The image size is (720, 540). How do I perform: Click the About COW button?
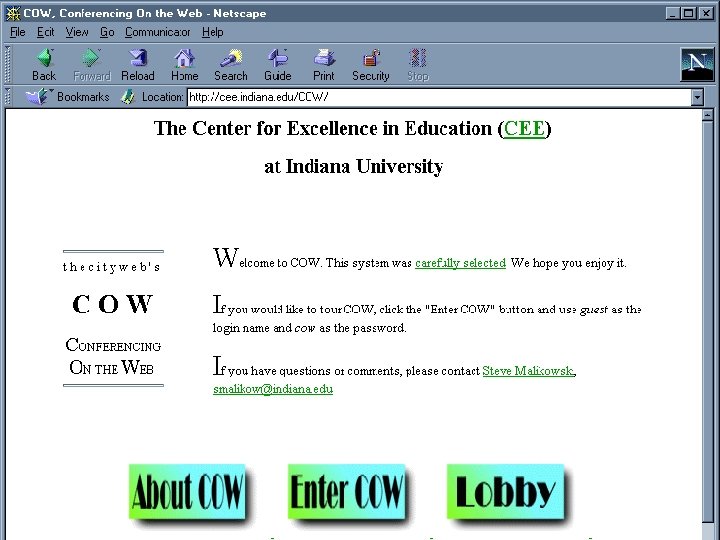(x=187, y=491)
